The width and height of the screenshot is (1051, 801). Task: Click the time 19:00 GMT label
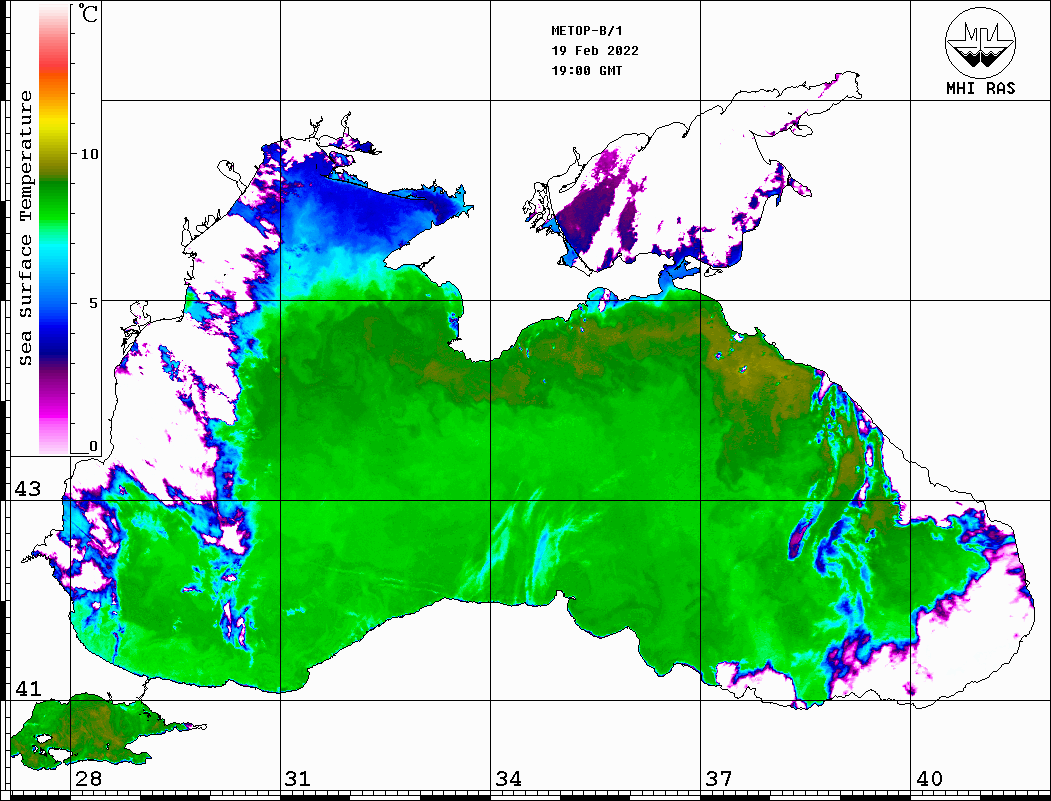click(x=586, y=71)
